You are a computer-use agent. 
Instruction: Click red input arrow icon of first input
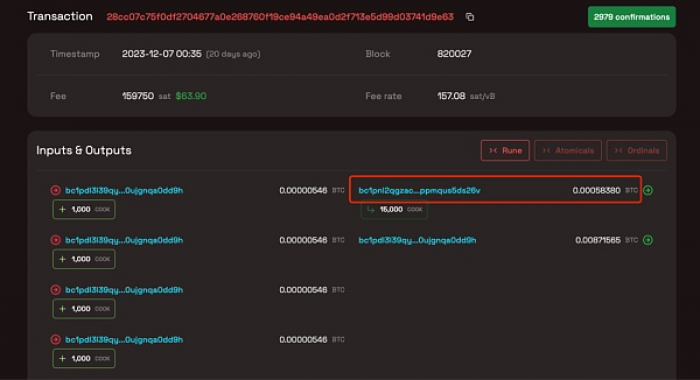coord(55,191)
